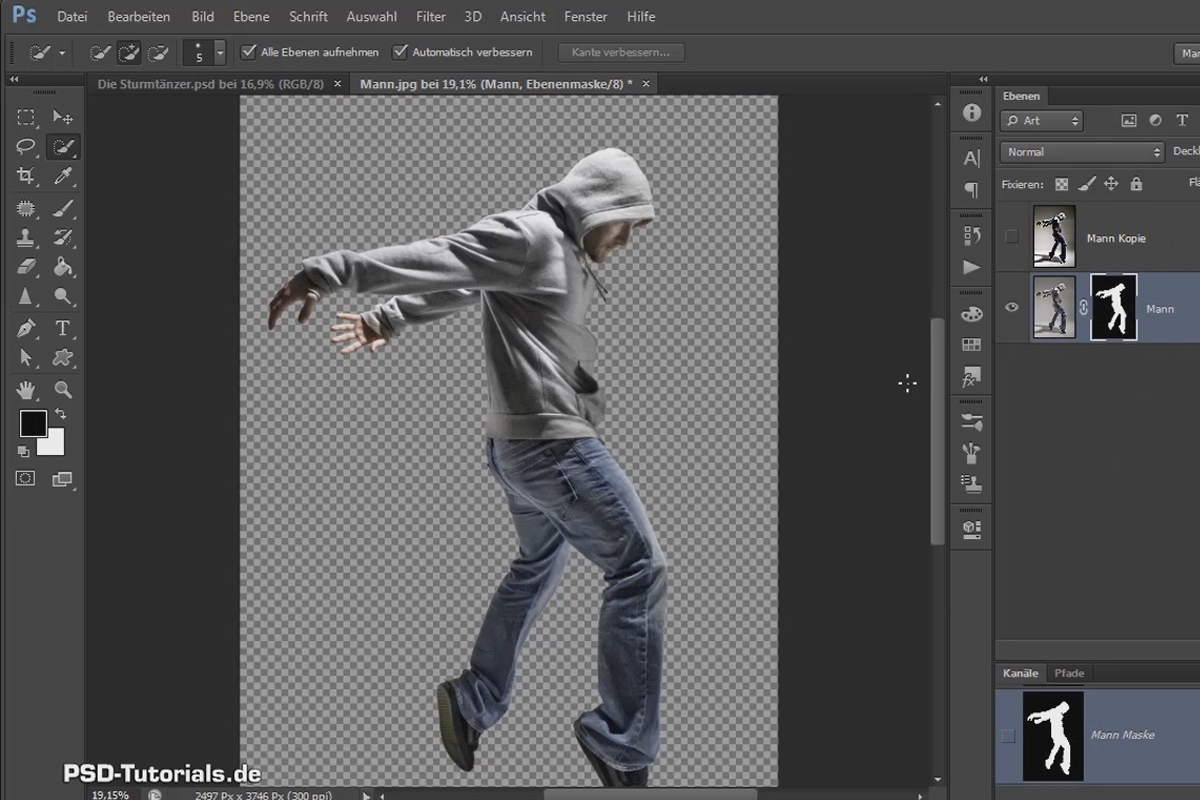This screenshot has height=800, width=1200.
Task: Expand the icon panel dock with double-arrow
Action: point(983,79)
